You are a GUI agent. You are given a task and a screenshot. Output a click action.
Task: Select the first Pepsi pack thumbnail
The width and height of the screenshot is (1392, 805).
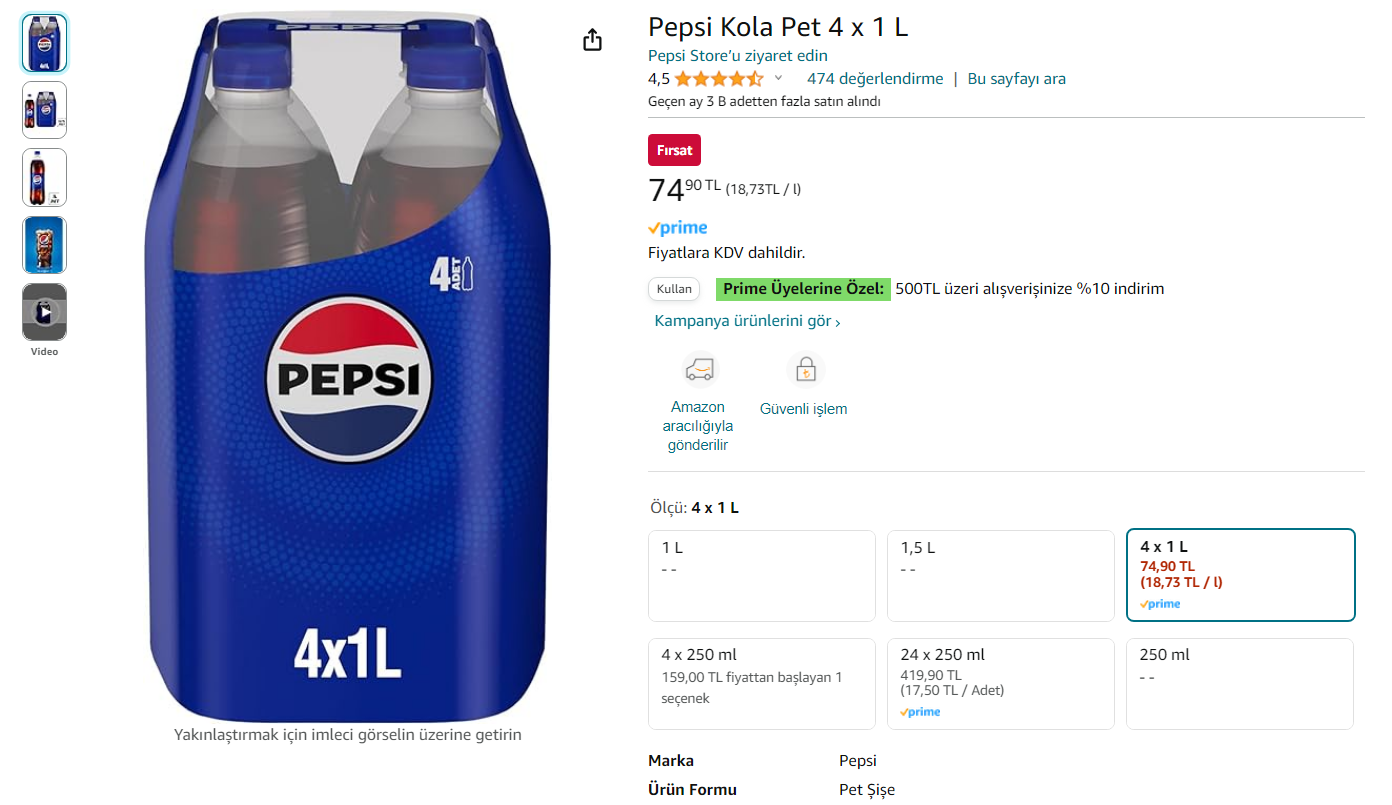click(x=44, y=43)
